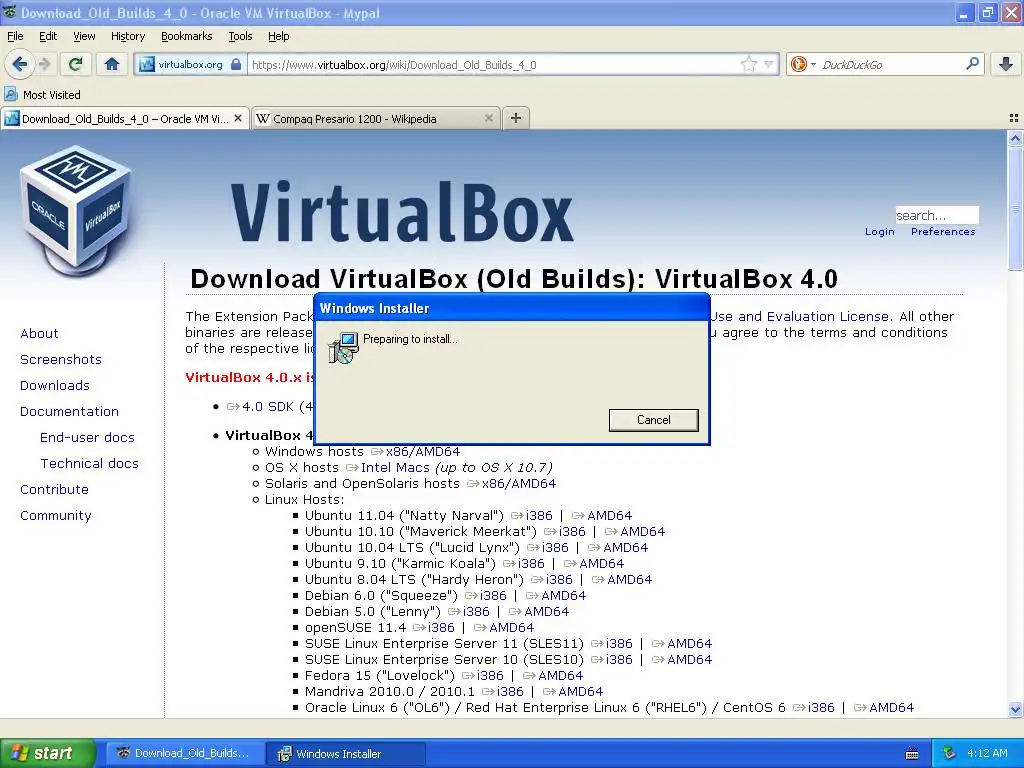Click the page scrollbar up arrow
This screenshot has height=768, width=1024.
pos(1015,138)
